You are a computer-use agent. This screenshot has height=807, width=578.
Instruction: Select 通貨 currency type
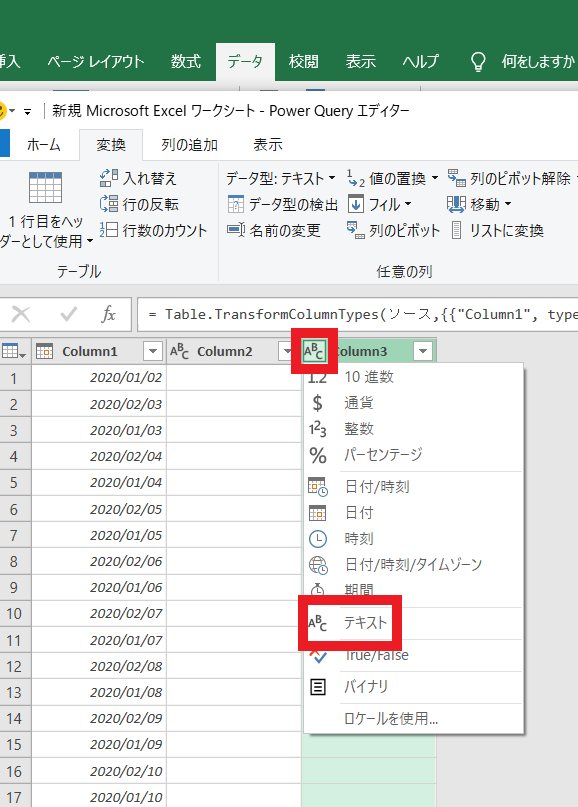point(414,402)
